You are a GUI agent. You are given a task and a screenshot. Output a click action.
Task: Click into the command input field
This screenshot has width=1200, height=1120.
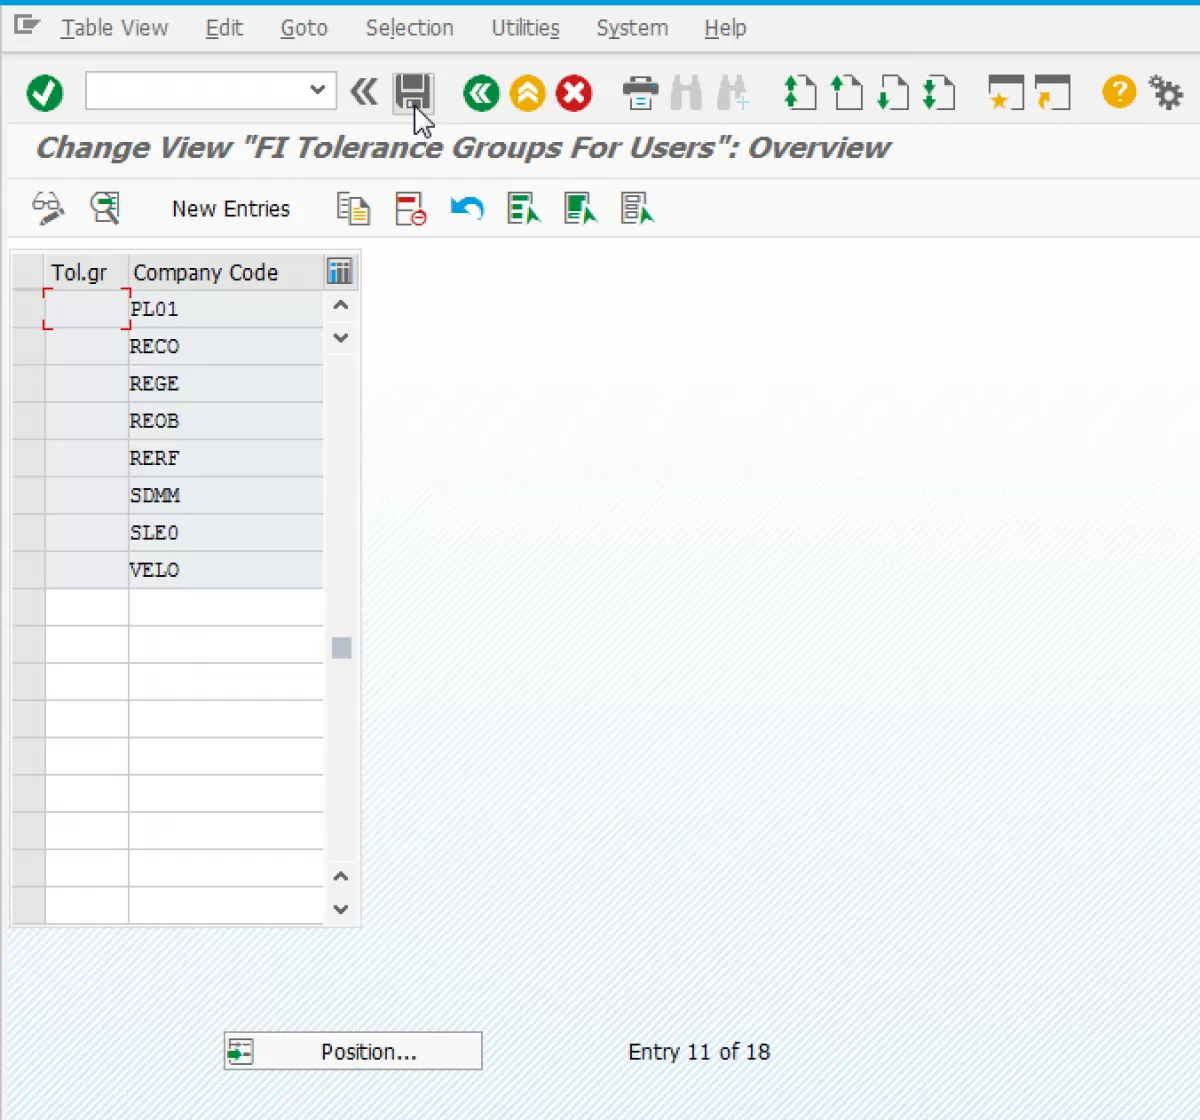pyautogui.click(x=197, y=90)
